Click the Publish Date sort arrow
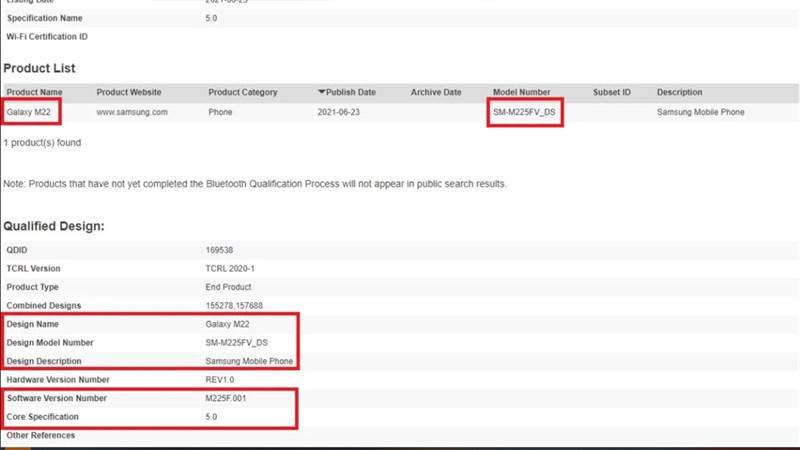 (321, 92)
